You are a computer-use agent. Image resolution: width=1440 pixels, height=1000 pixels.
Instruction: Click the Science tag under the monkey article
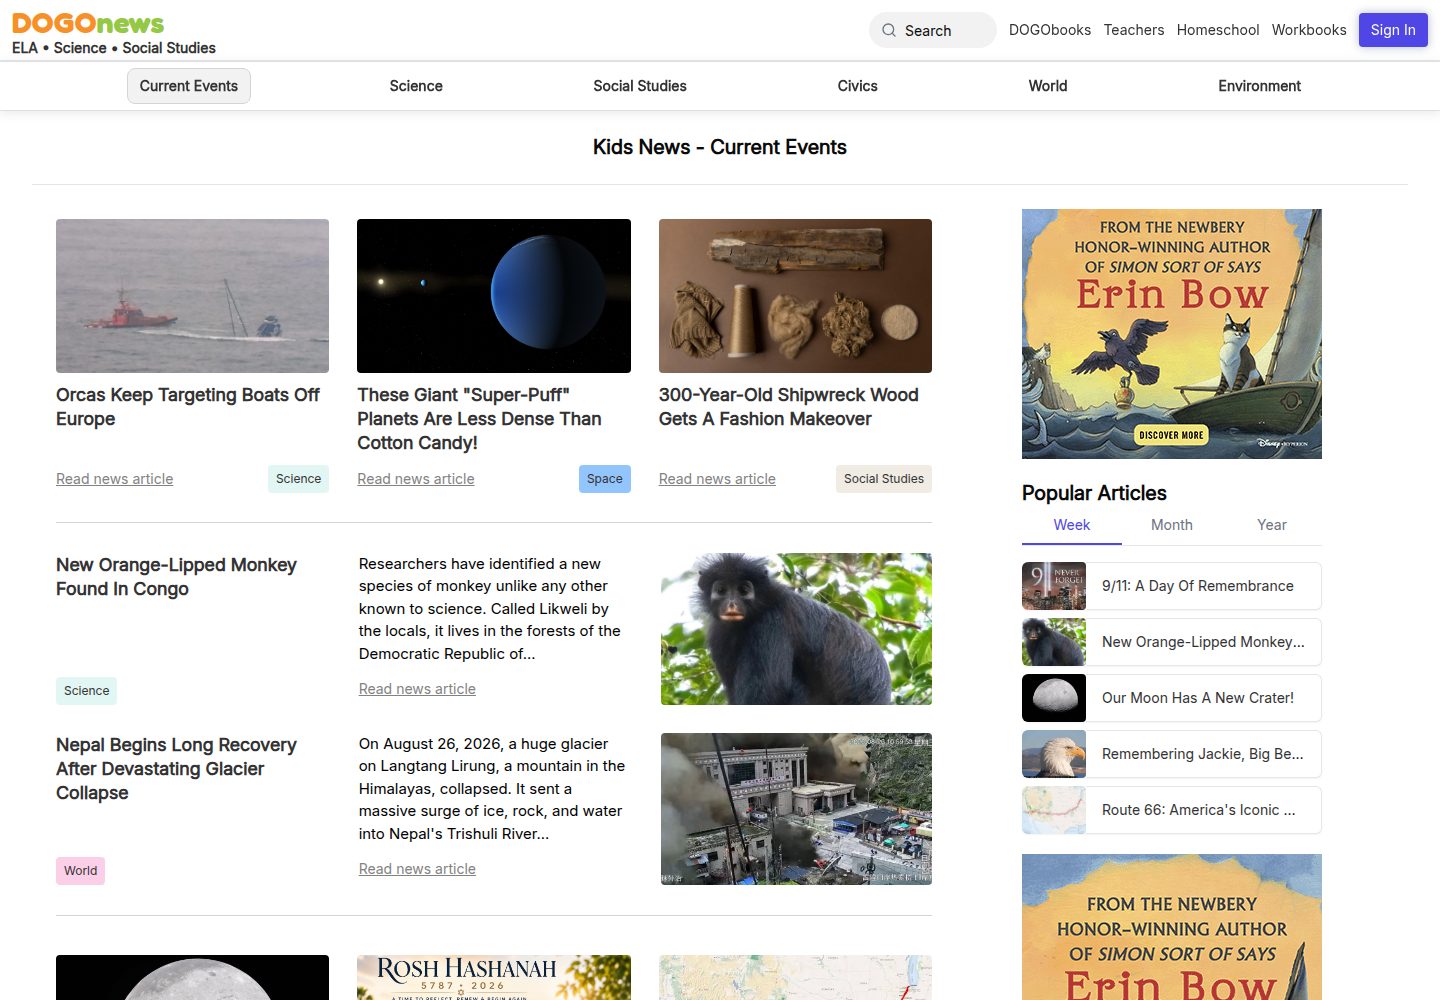(87, 691)
